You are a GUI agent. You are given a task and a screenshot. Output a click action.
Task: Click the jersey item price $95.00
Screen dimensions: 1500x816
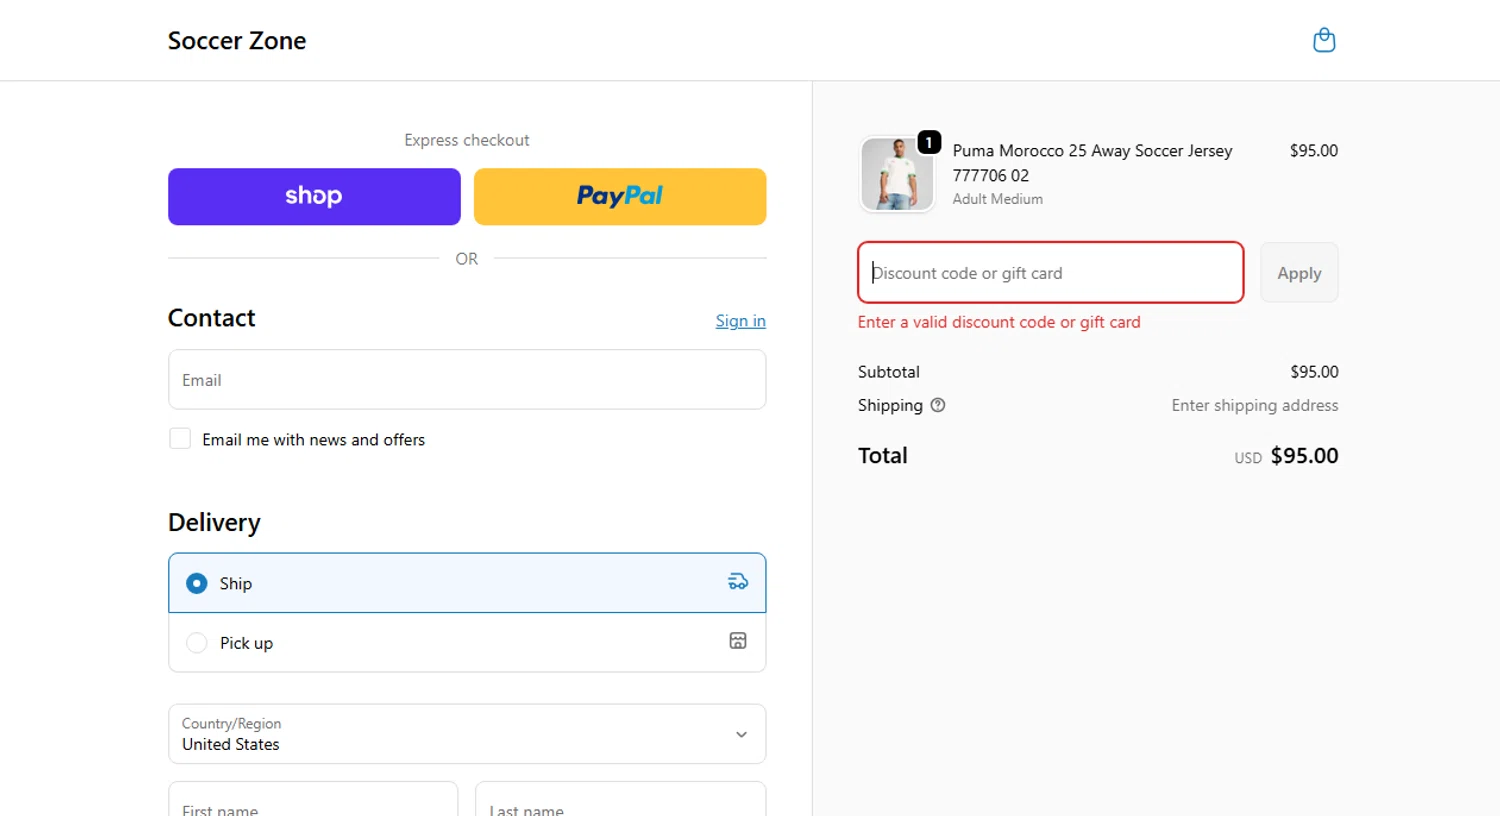pyautogui.click(x=1314, y=151)
